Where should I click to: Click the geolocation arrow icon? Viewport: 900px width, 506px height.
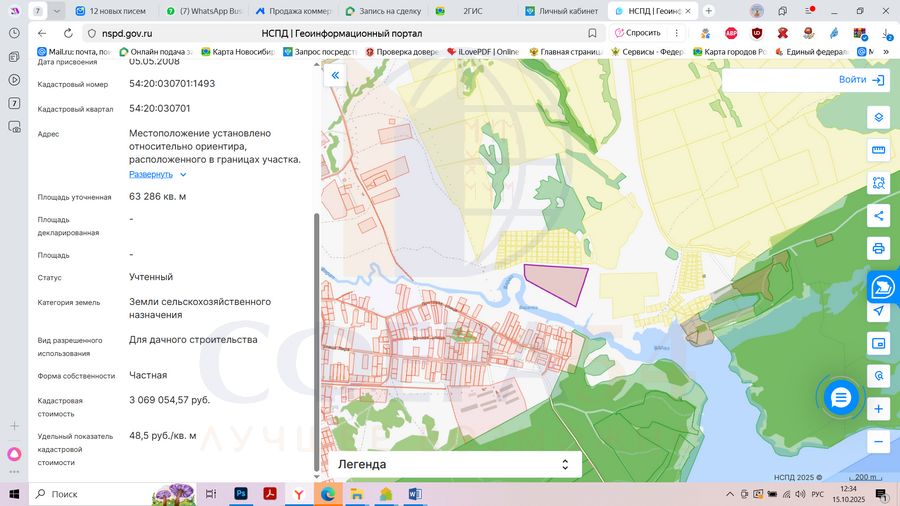coord(879,311)
